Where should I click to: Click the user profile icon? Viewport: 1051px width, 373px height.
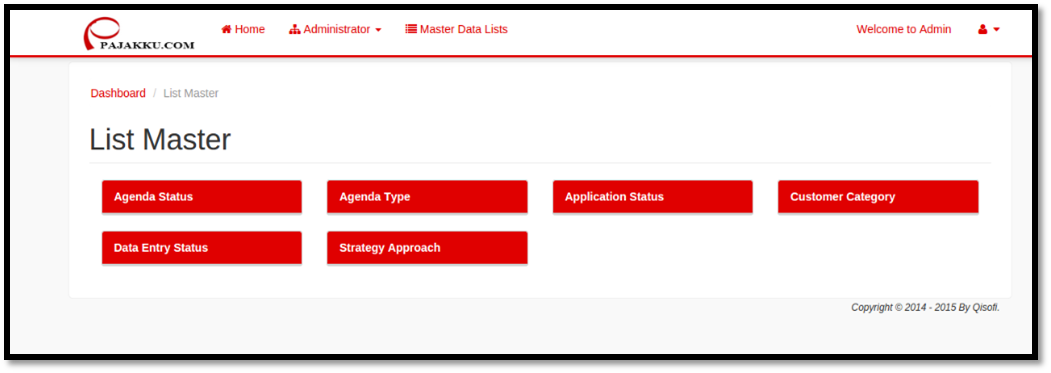(x=983, y=30)
